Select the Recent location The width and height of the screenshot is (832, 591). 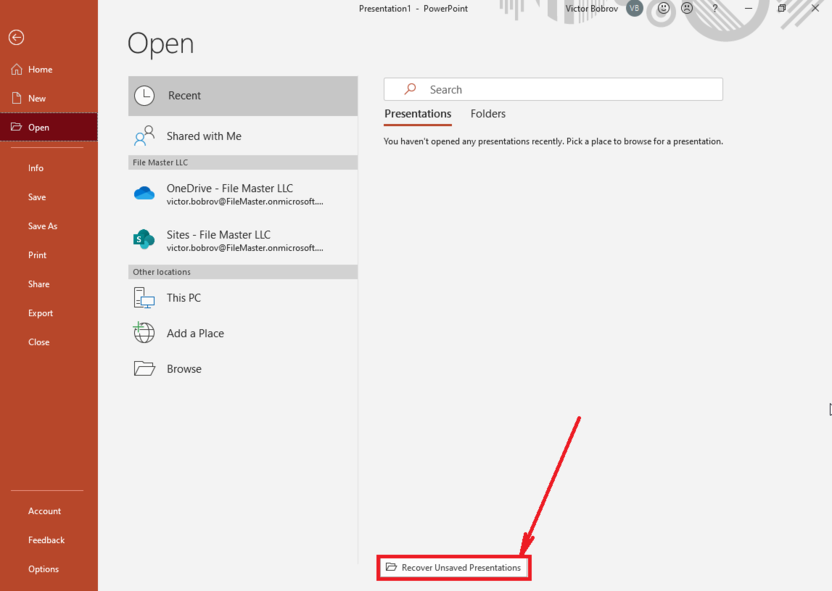tap(243, 96)
